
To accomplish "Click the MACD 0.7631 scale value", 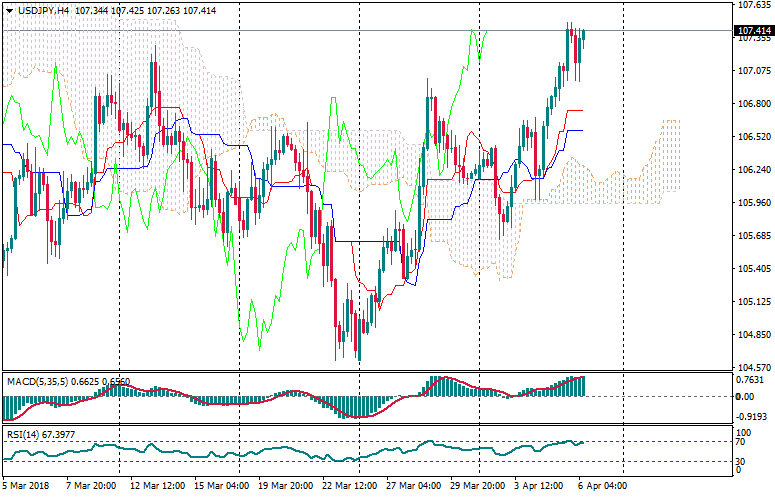I will (x=751, y=380).
